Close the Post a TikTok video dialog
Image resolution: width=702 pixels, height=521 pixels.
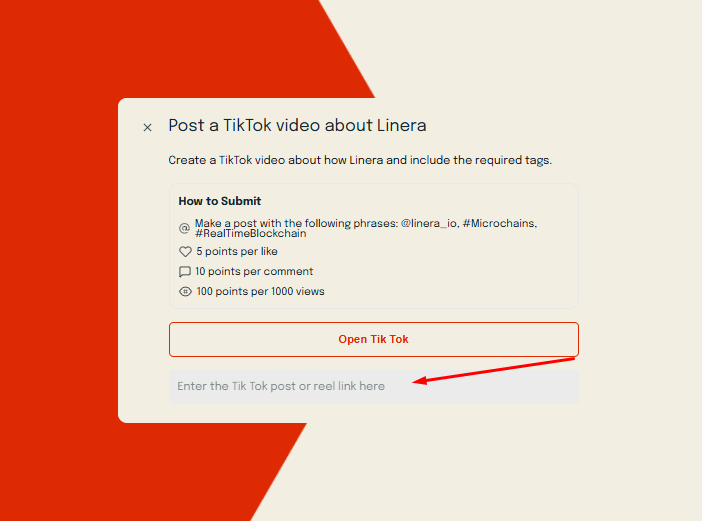(x=147, y=128)
